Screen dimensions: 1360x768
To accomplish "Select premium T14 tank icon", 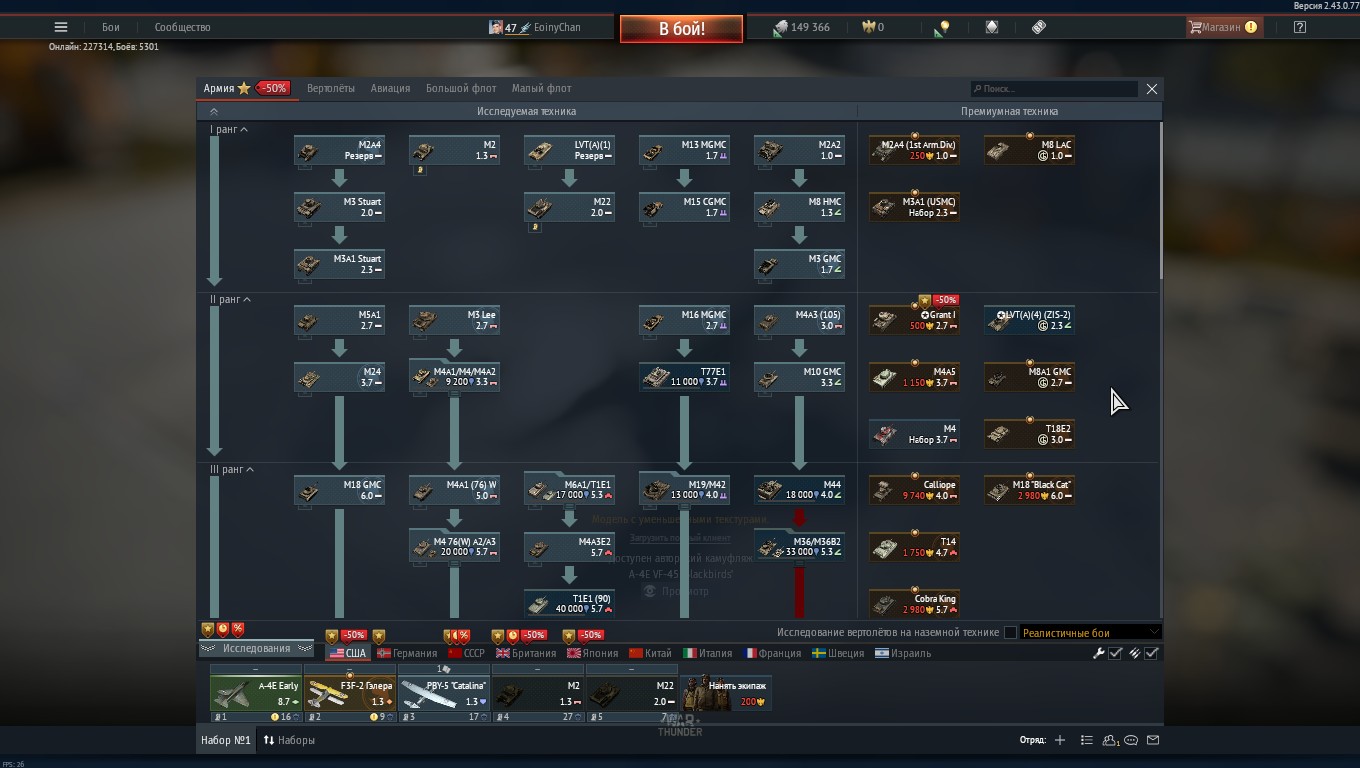I will click(884, 547).
